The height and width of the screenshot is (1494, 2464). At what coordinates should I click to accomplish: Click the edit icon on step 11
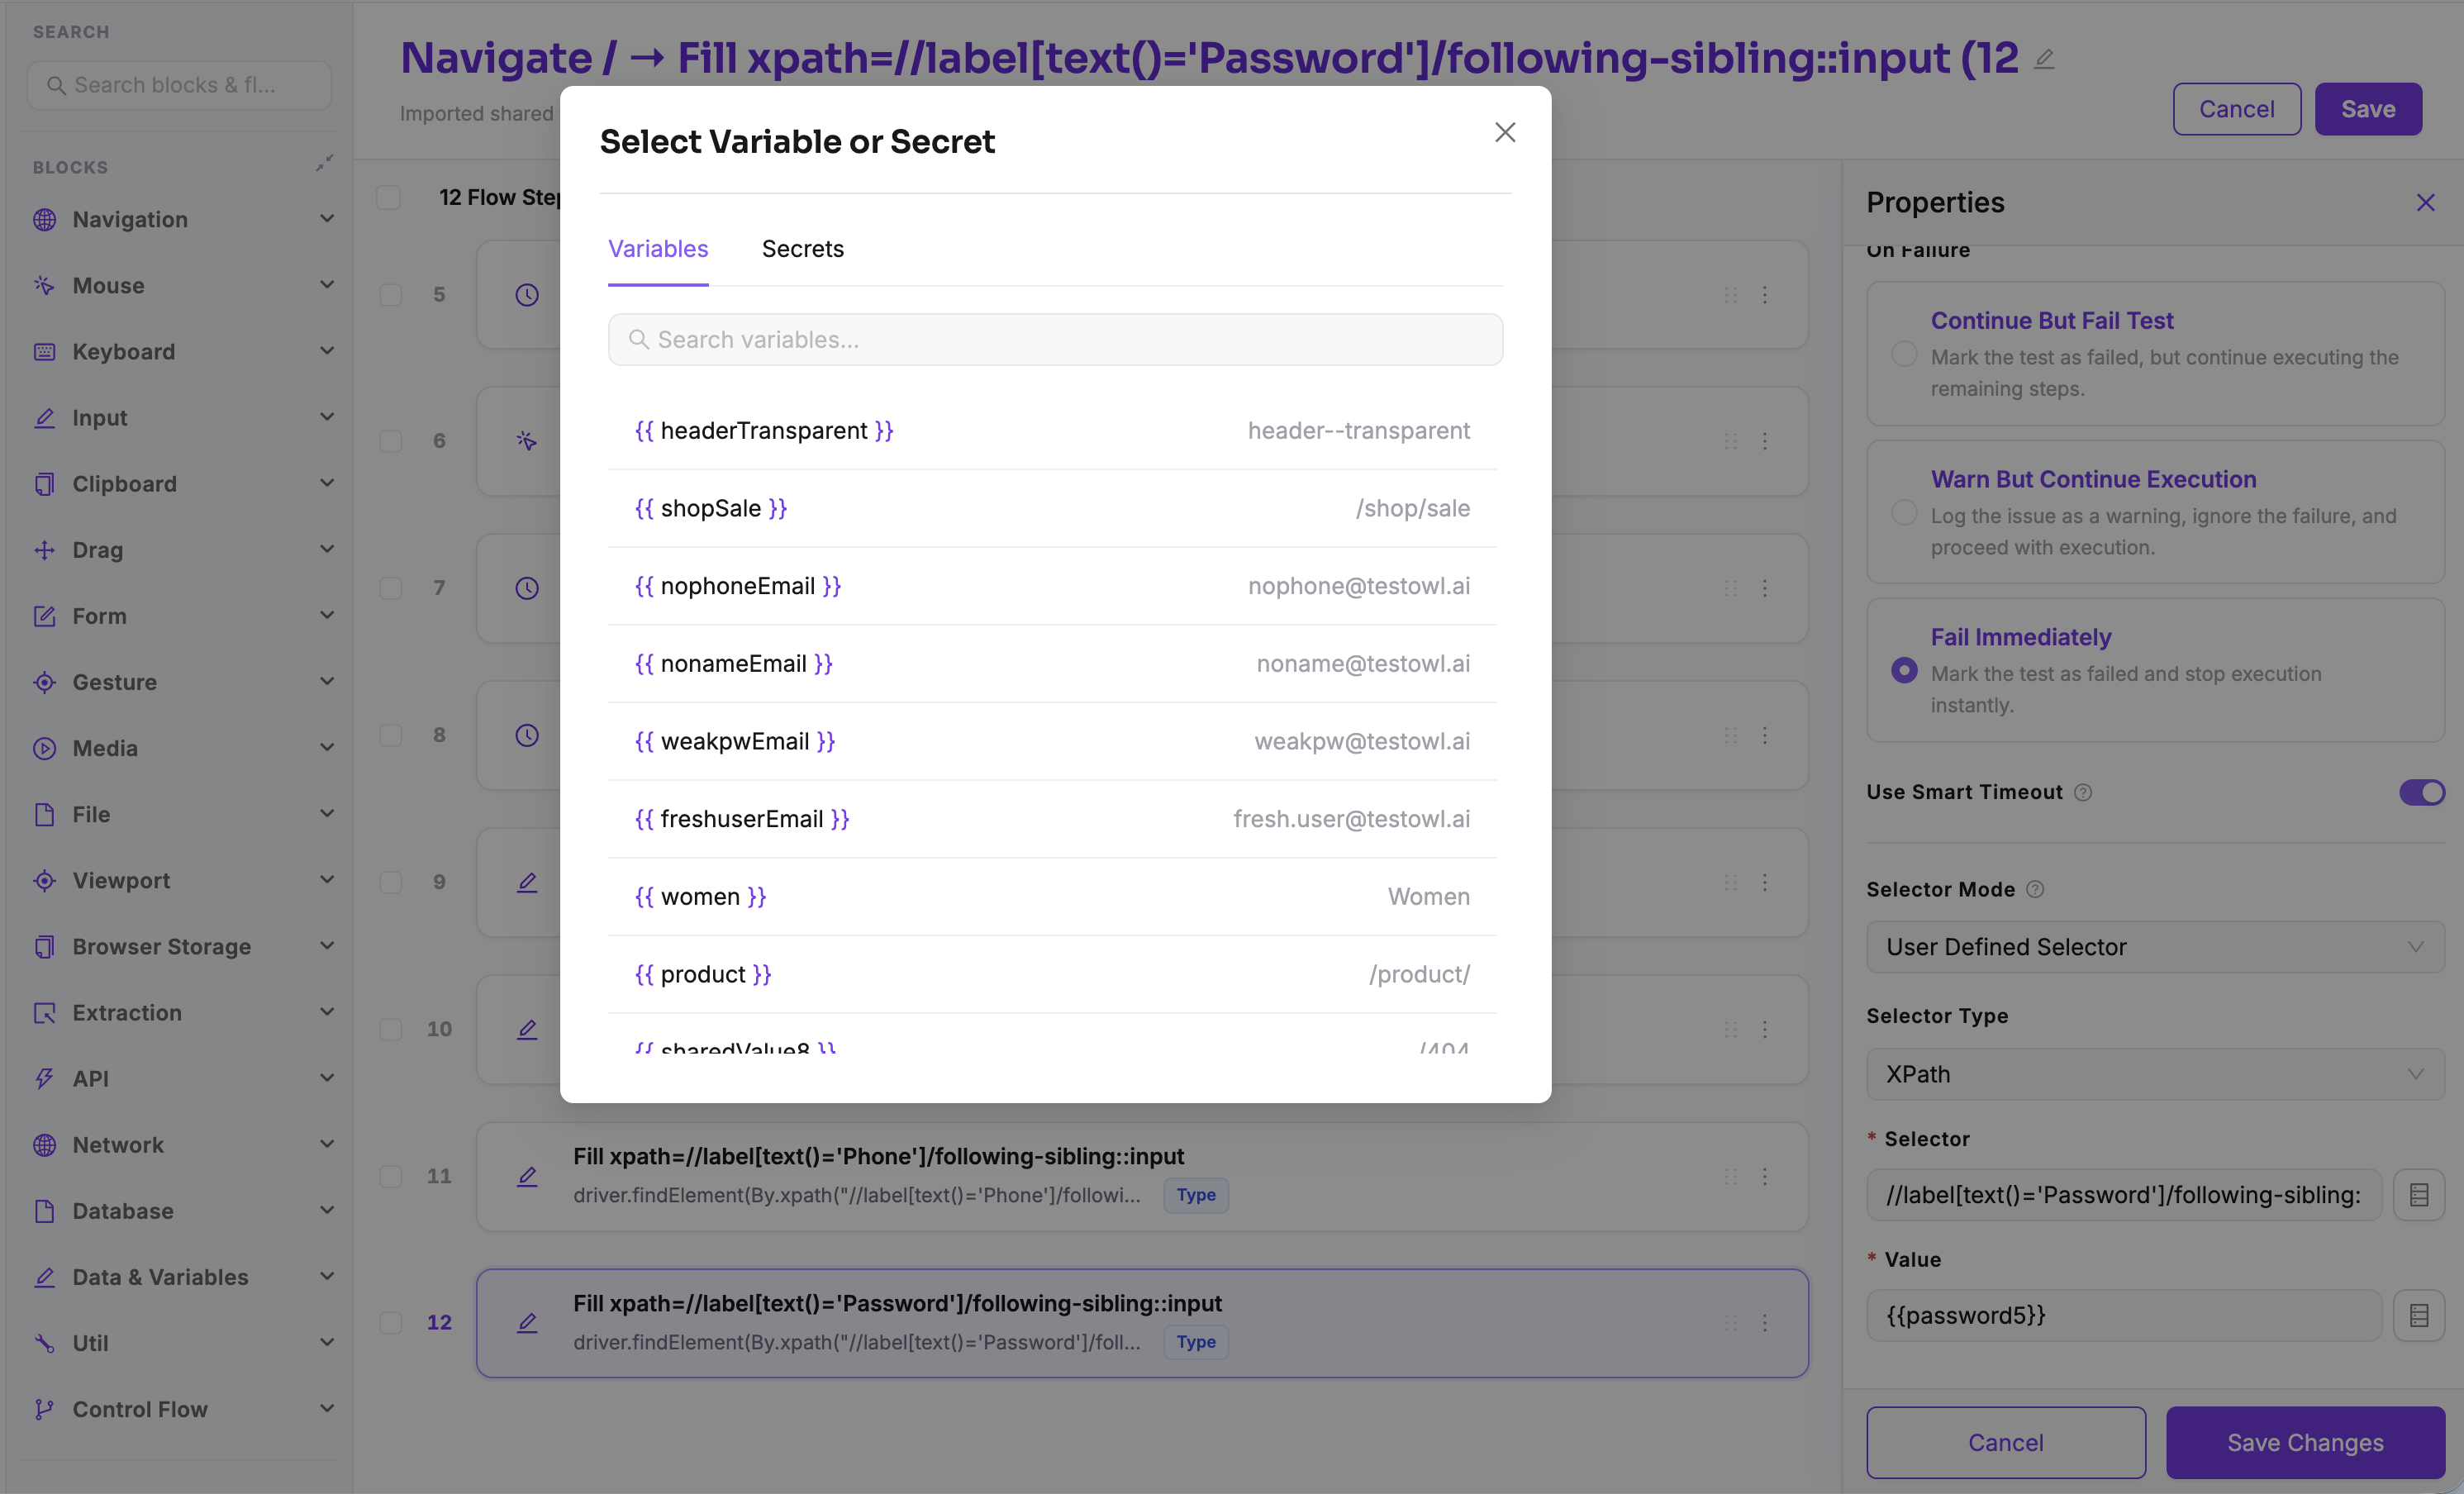pyautogui.click(x=527, y=1176)
